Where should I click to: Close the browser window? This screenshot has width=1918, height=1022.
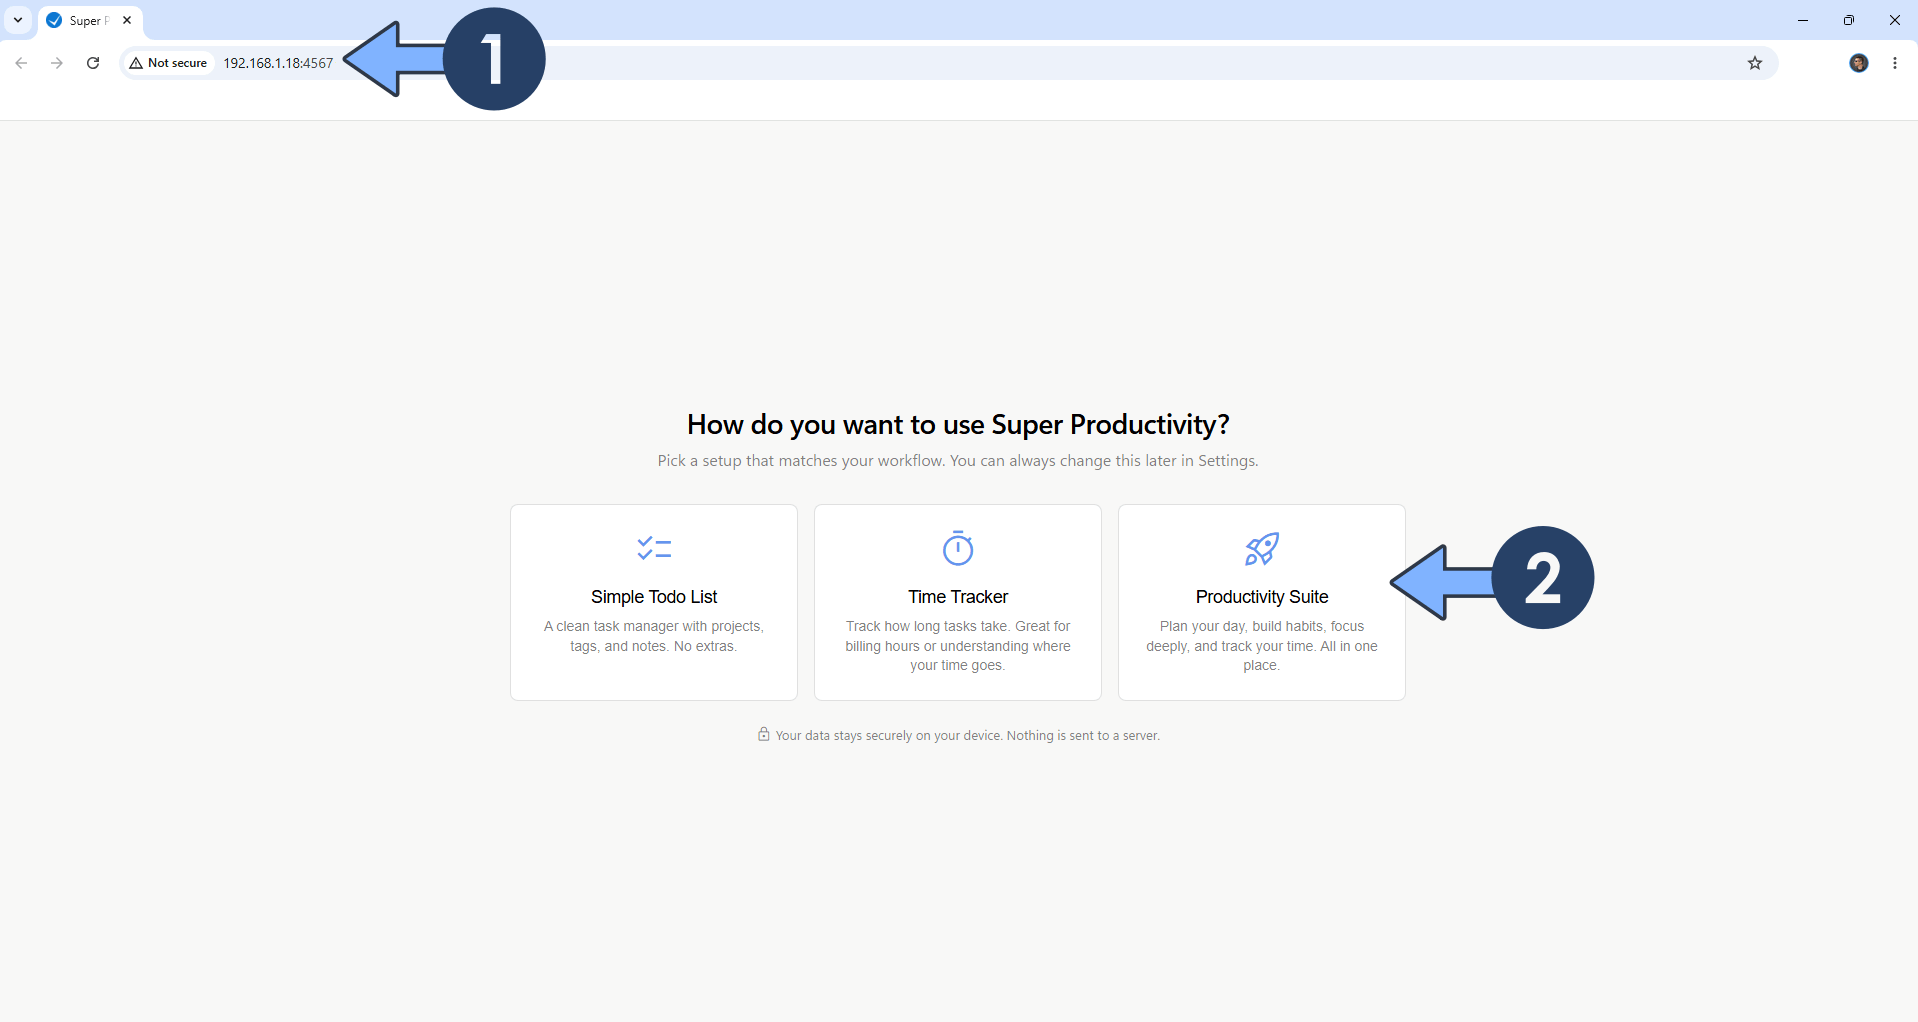pyautogui.click(x=1895, y=20)
